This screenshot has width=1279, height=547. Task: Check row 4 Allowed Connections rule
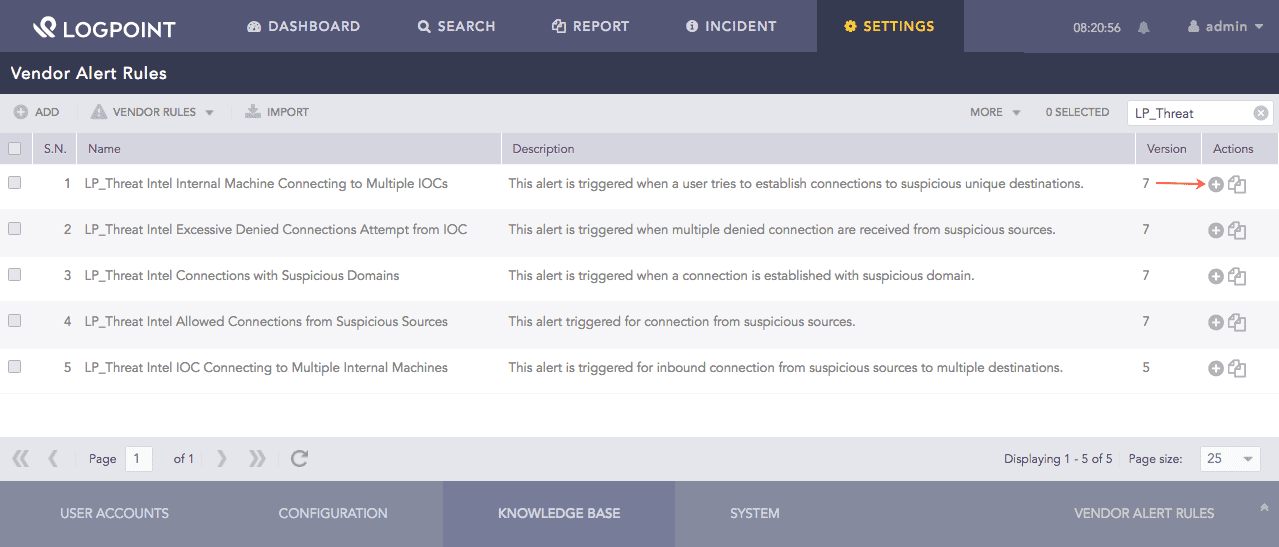[x=14, y=321]
